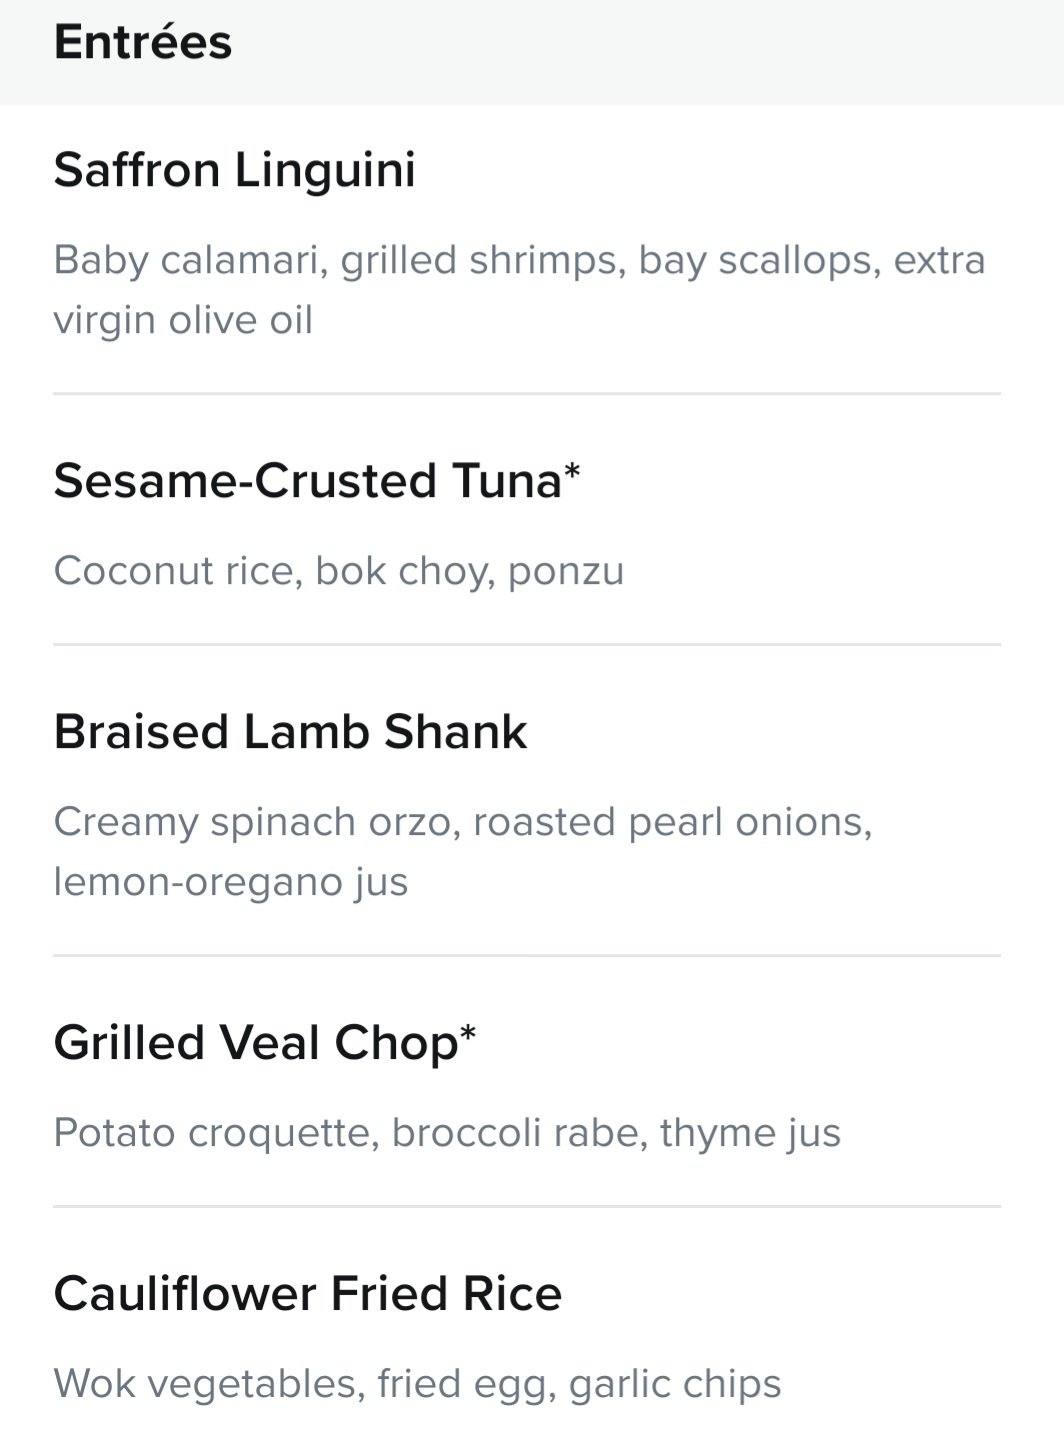Tap the asterisk after Grilled Veal Chop
Image resolution: width=1064 pixels, height=1449 pixels.
468,1034
